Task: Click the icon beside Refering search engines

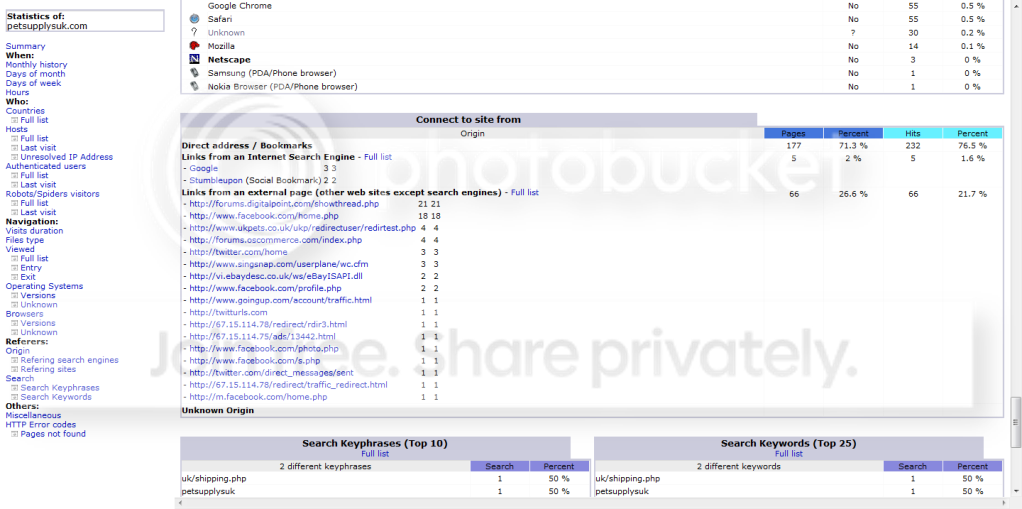Action: 14,360
